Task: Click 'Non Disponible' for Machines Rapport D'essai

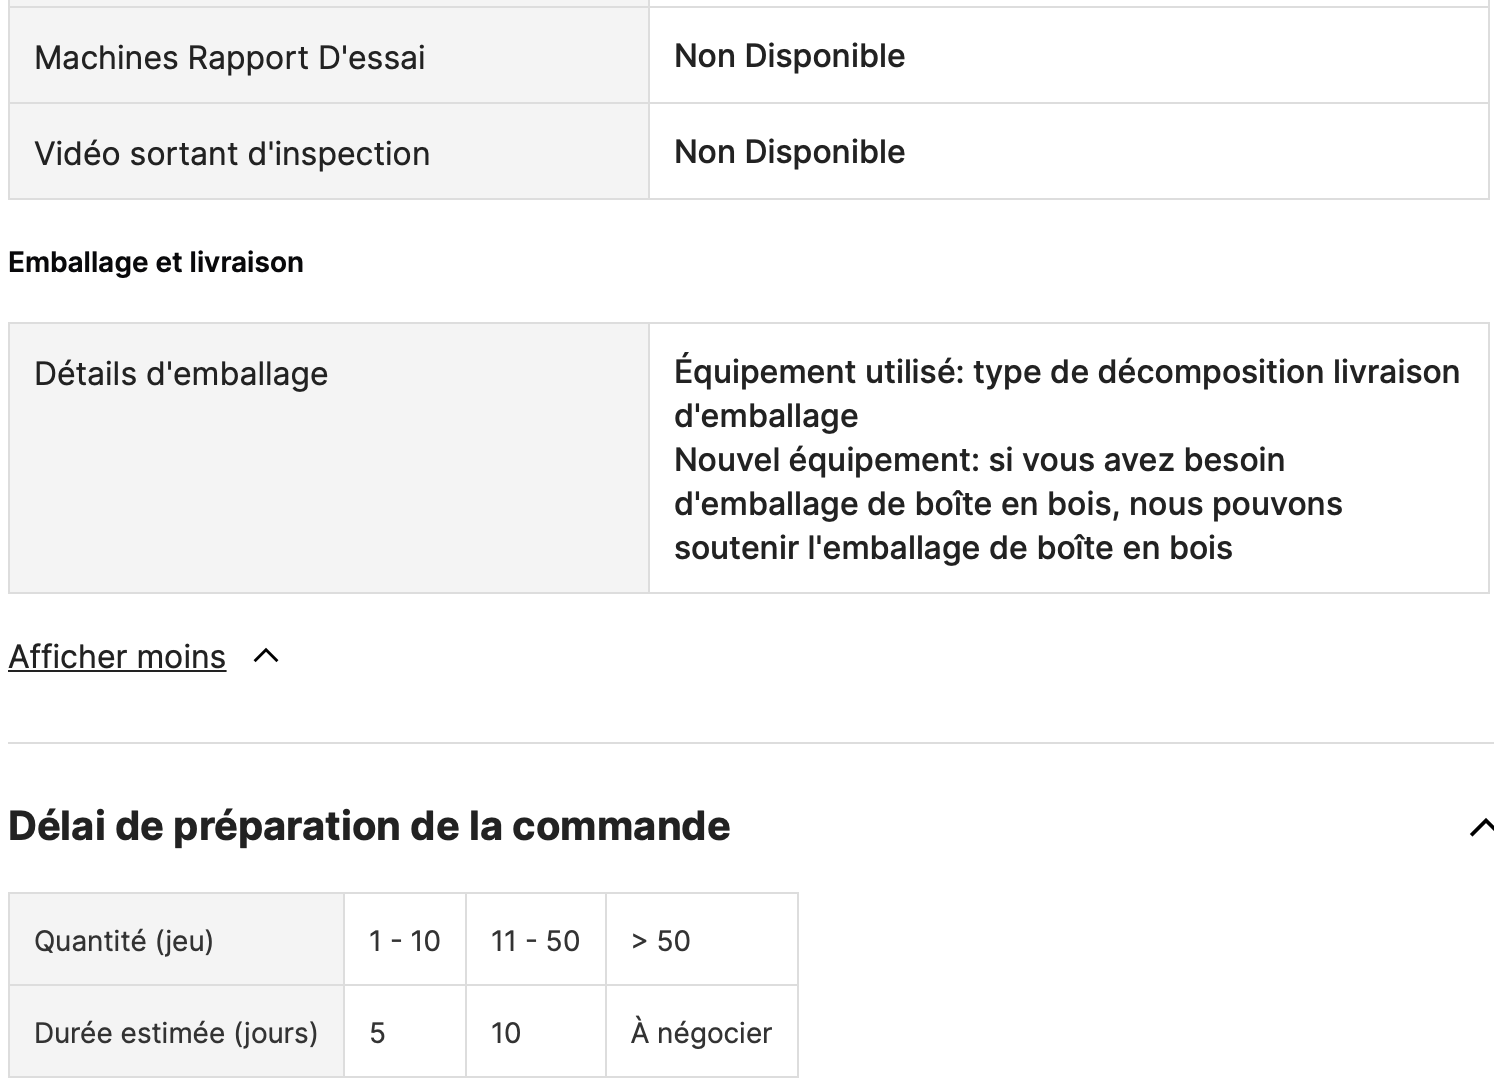Action: [790, 56]
